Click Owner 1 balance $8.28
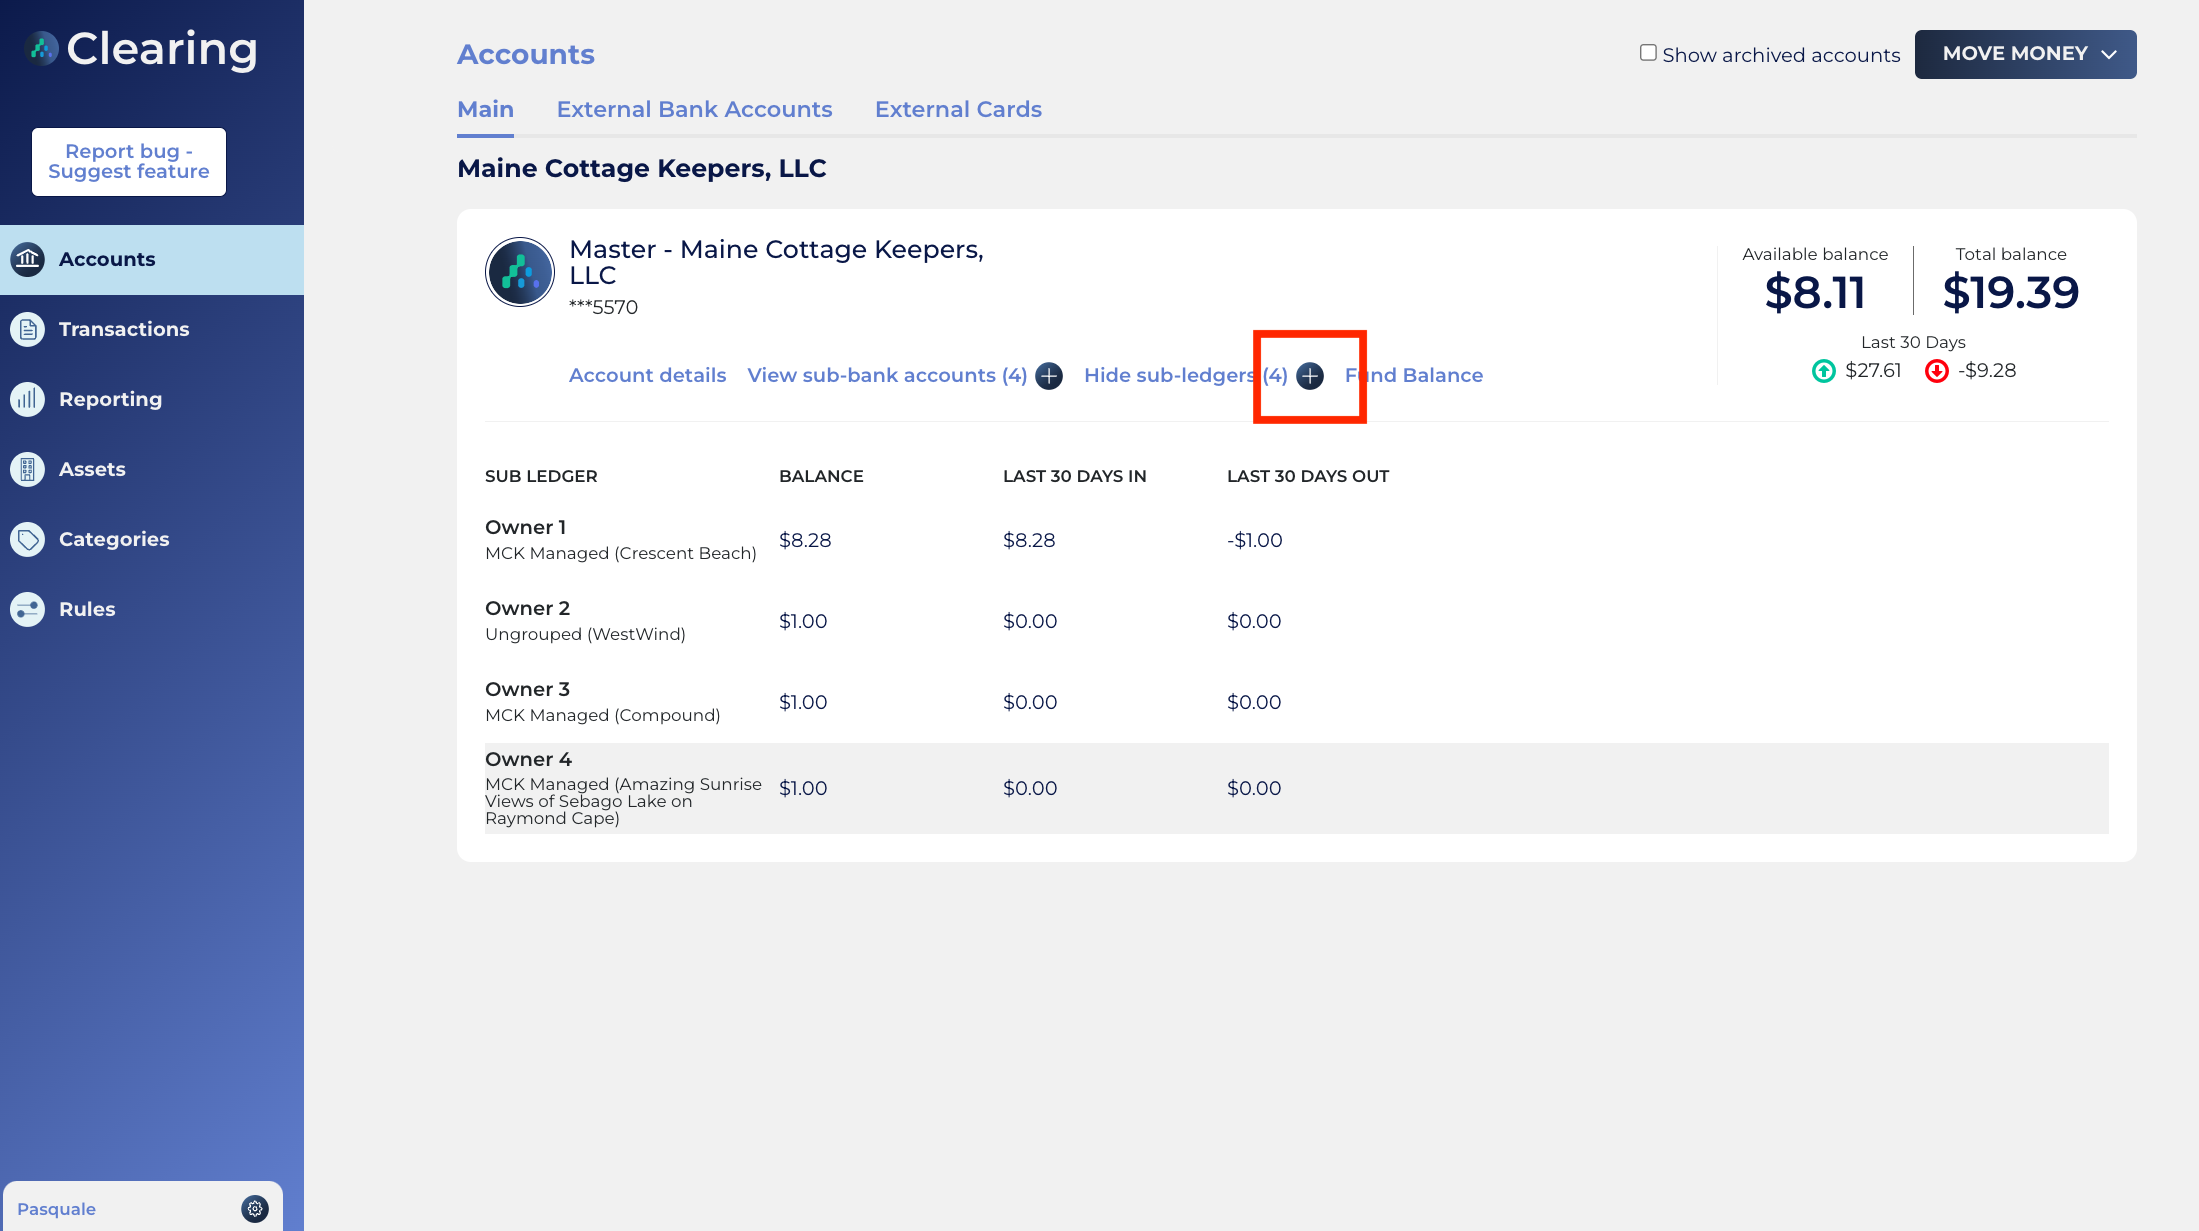The height and width of the screenshot is (1231, 2199). 805,541
